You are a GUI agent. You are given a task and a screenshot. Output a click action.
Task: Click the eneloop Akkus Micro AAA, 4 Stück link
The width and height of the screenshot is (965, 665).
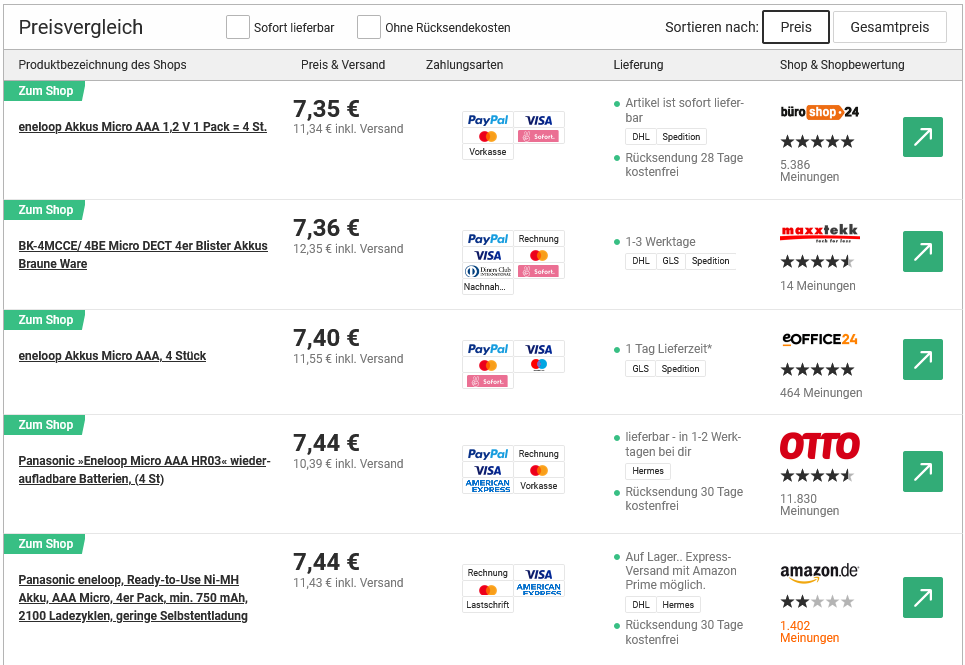pyautogui.click(x=112, y=356)
